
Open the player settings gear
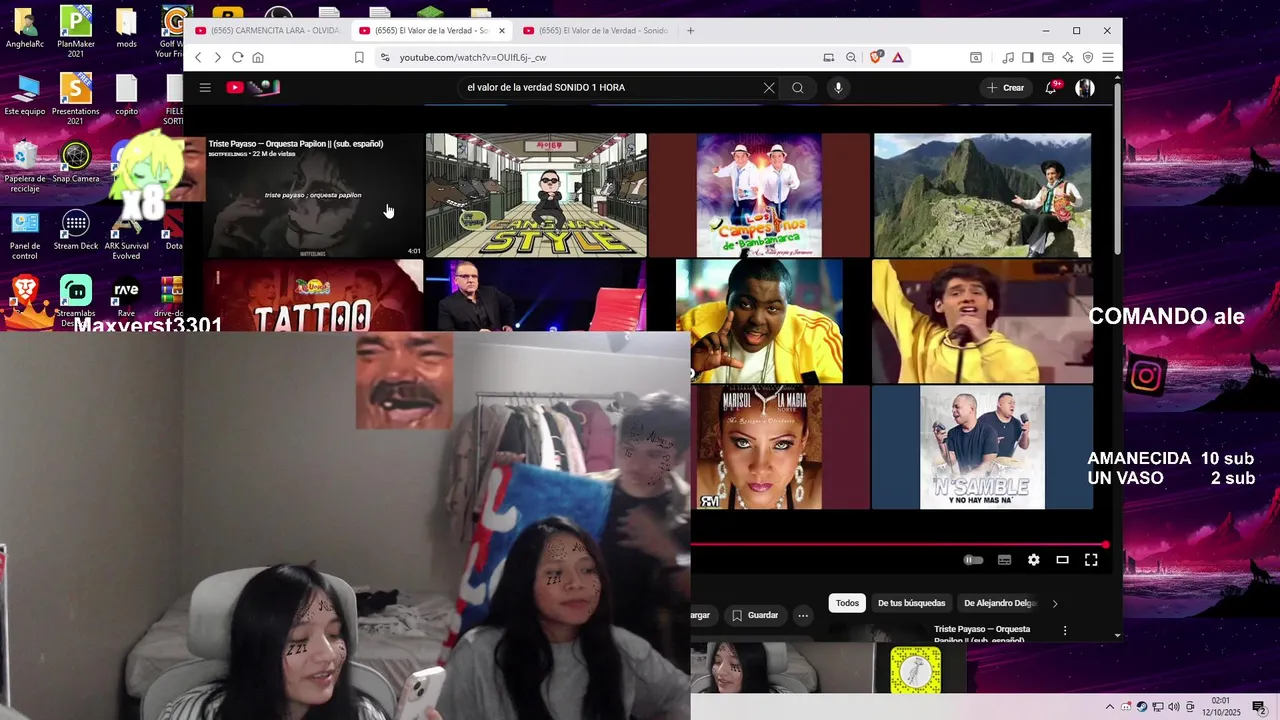point(1034,560)
